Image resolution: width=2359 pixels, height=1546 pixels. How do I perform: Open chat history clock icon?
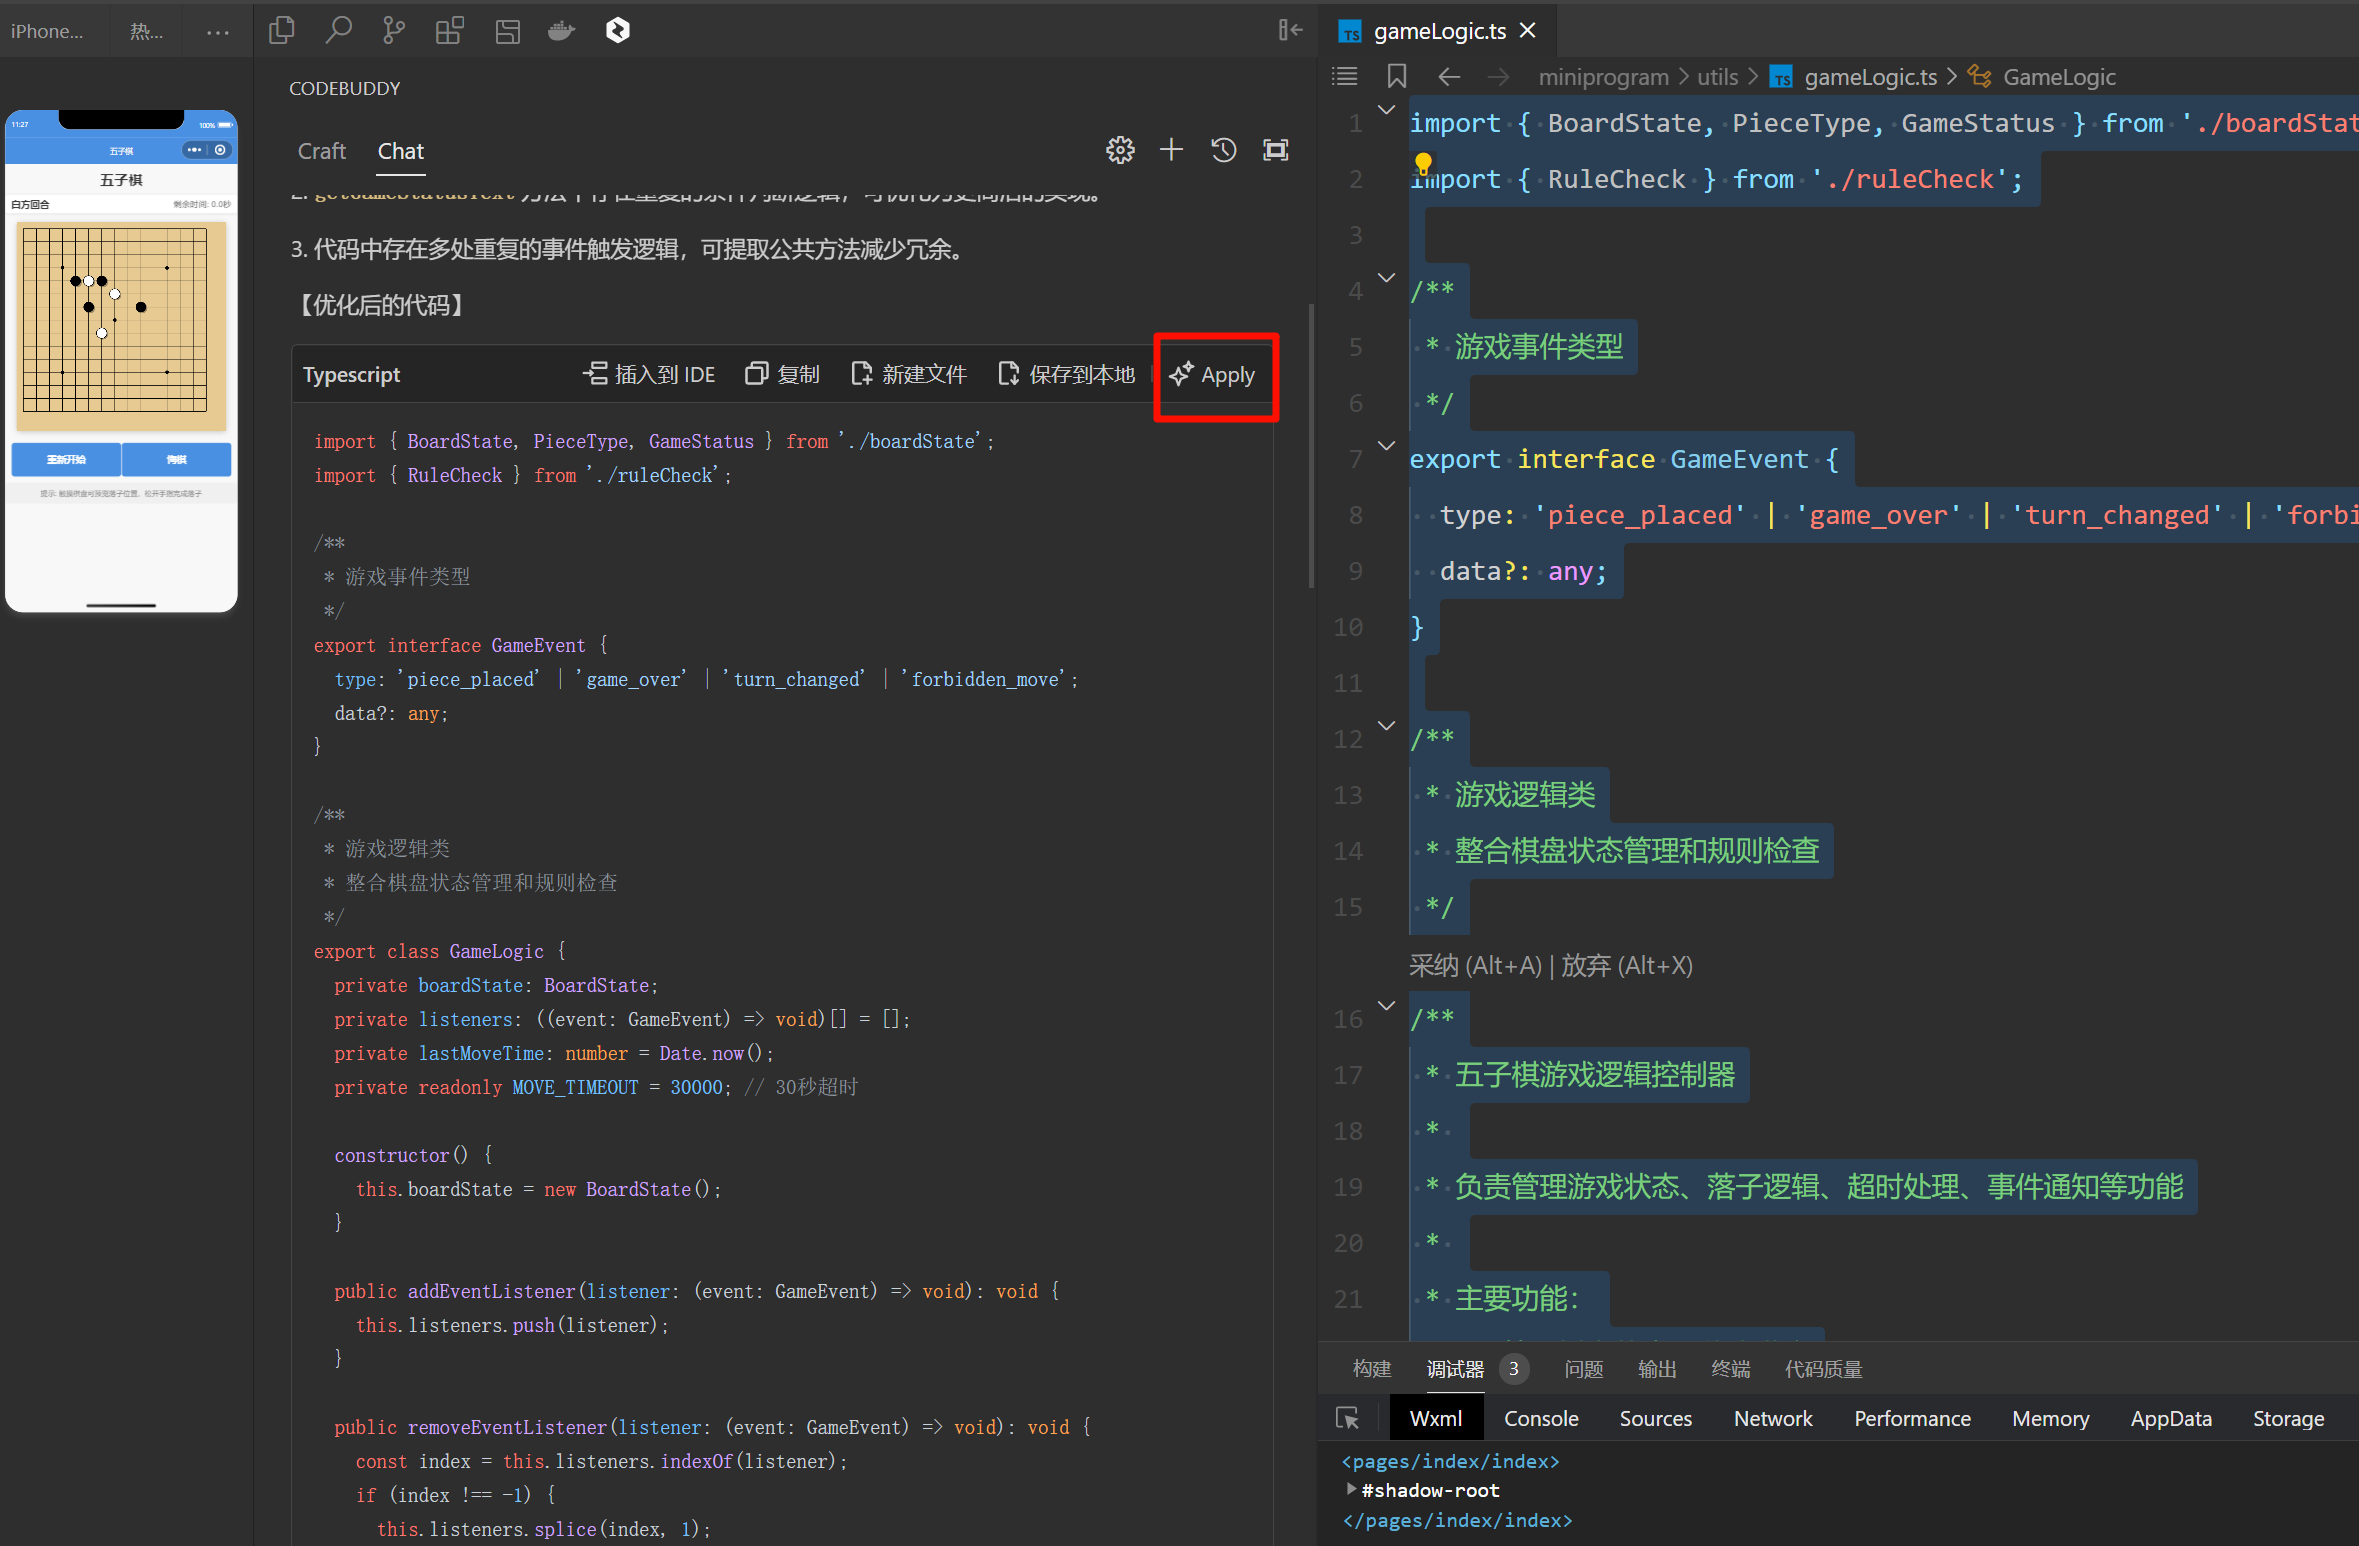(1224, 151)
